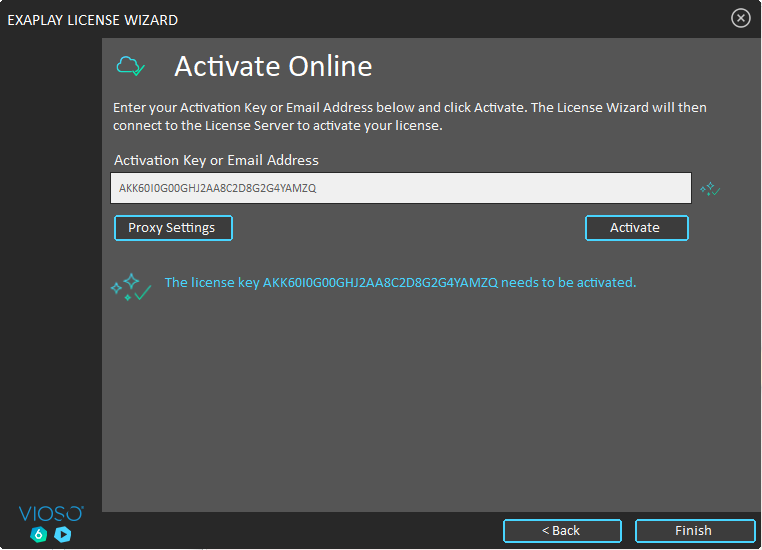Focus the Activation Key or Email input field

(x=400, y=188)
